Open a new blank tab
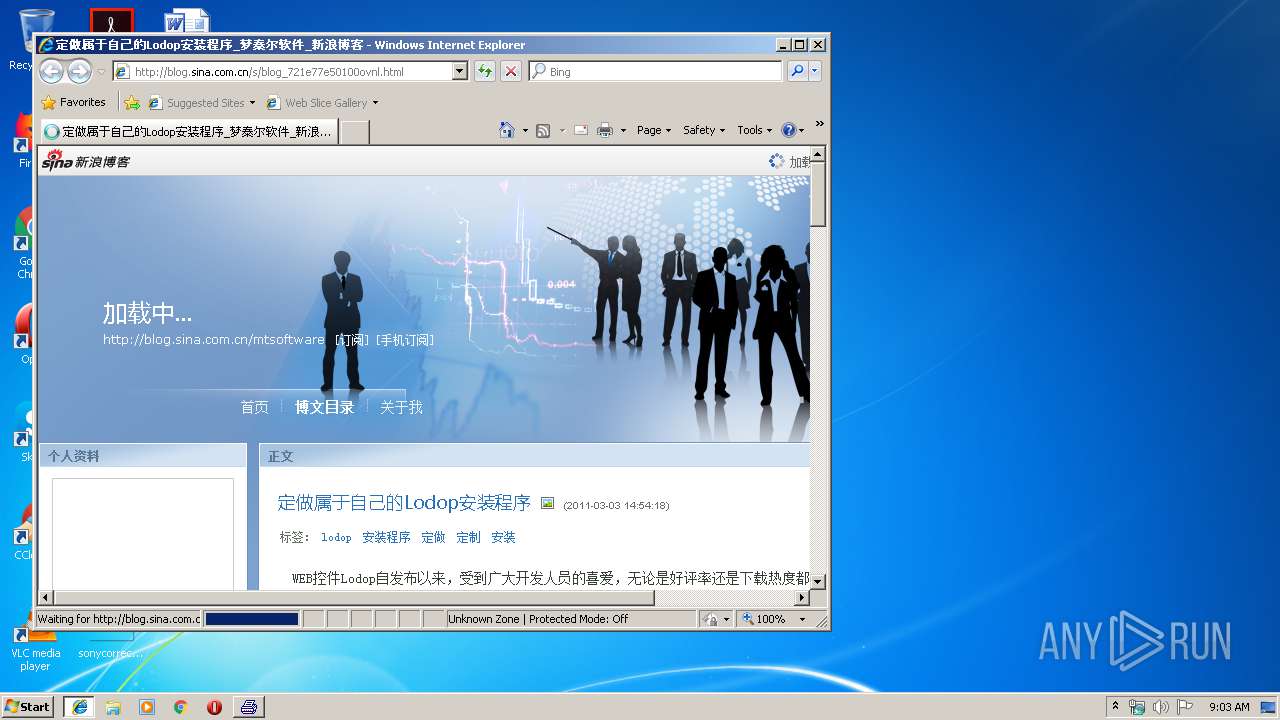Viewport: 1280px width, 720px height. (x=355, y=131)
